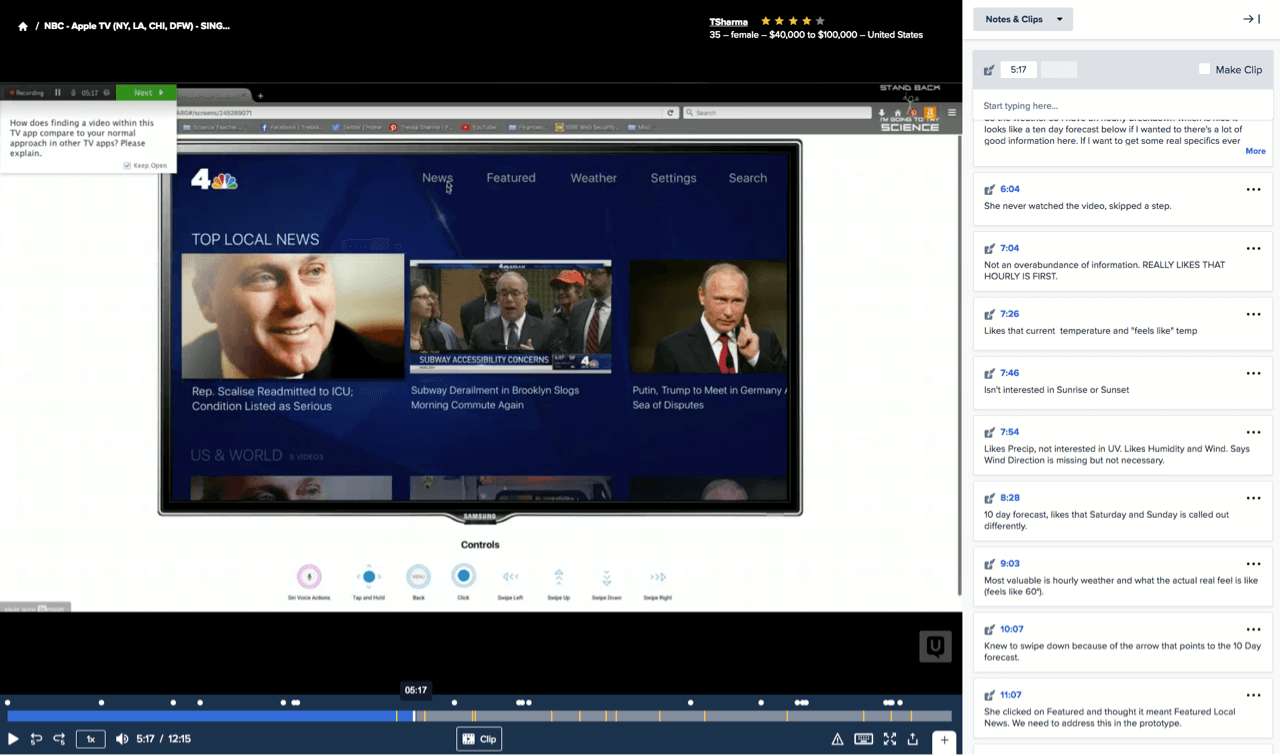Play the session video
Screen dimensions: 1280x756
point(13,739)
